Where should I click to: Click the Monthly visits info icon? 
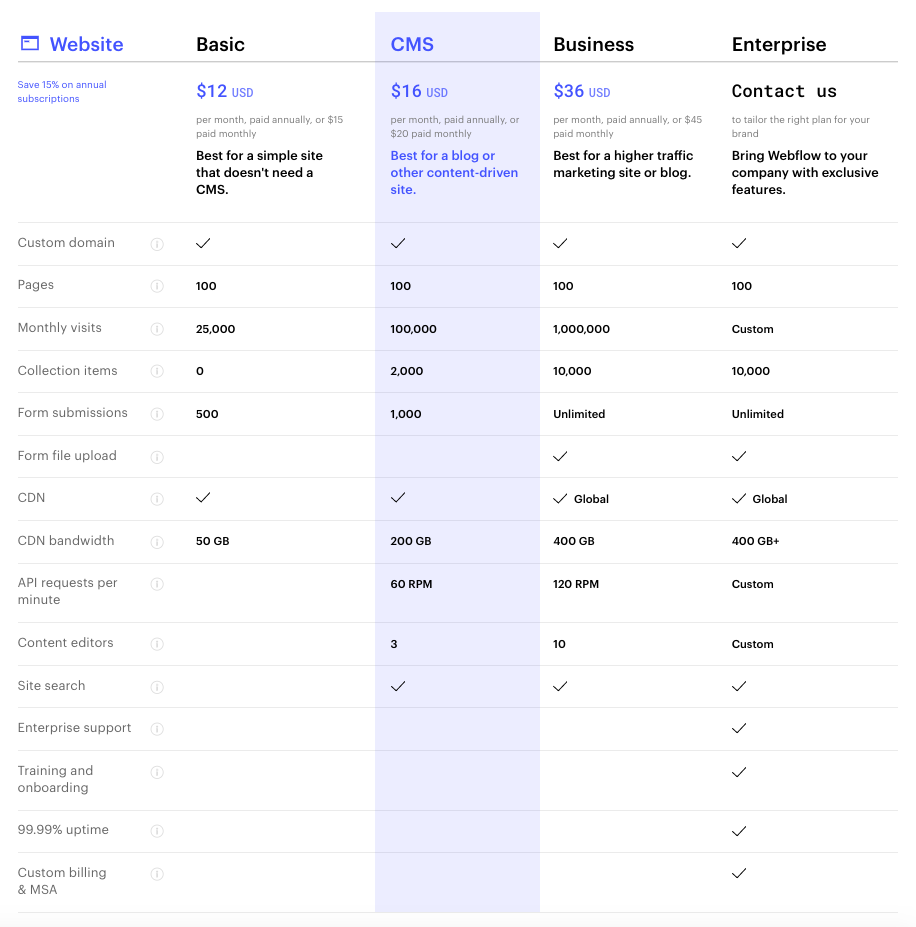tap(157, 328)
